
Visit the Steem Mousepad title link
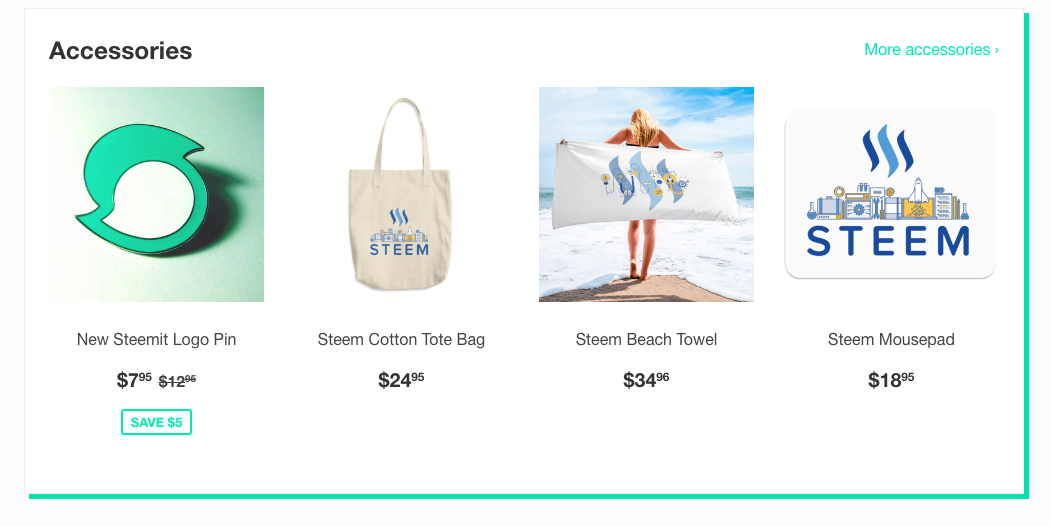point(891,339)
